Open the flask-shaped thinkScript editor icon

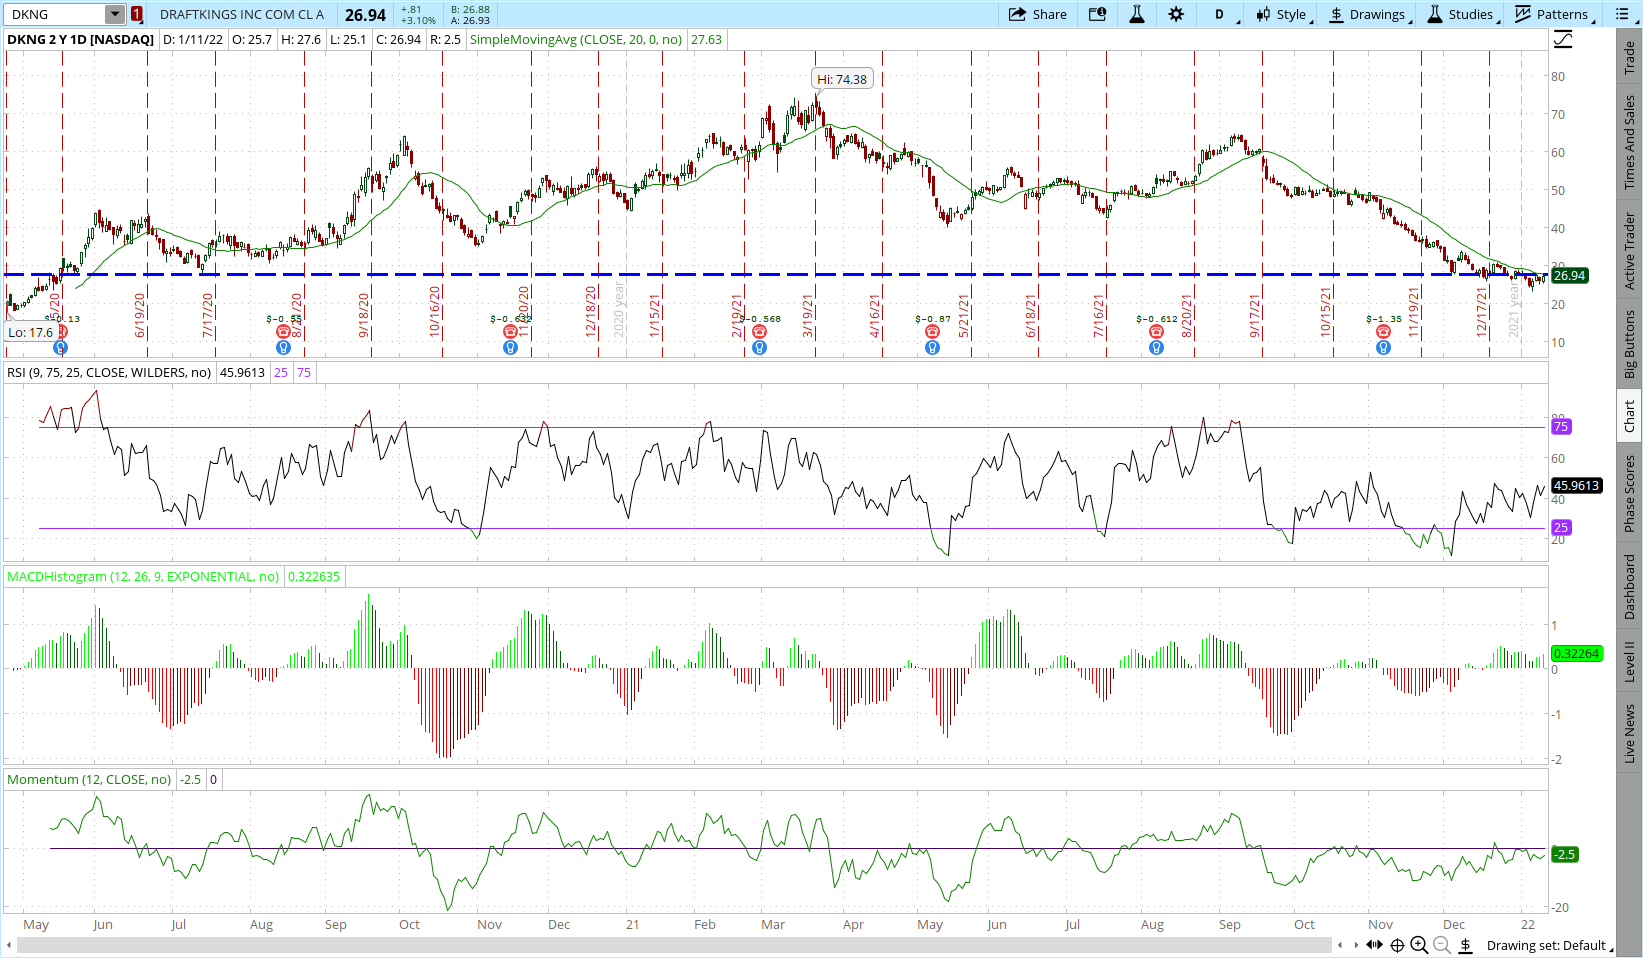pos(1137,14)
